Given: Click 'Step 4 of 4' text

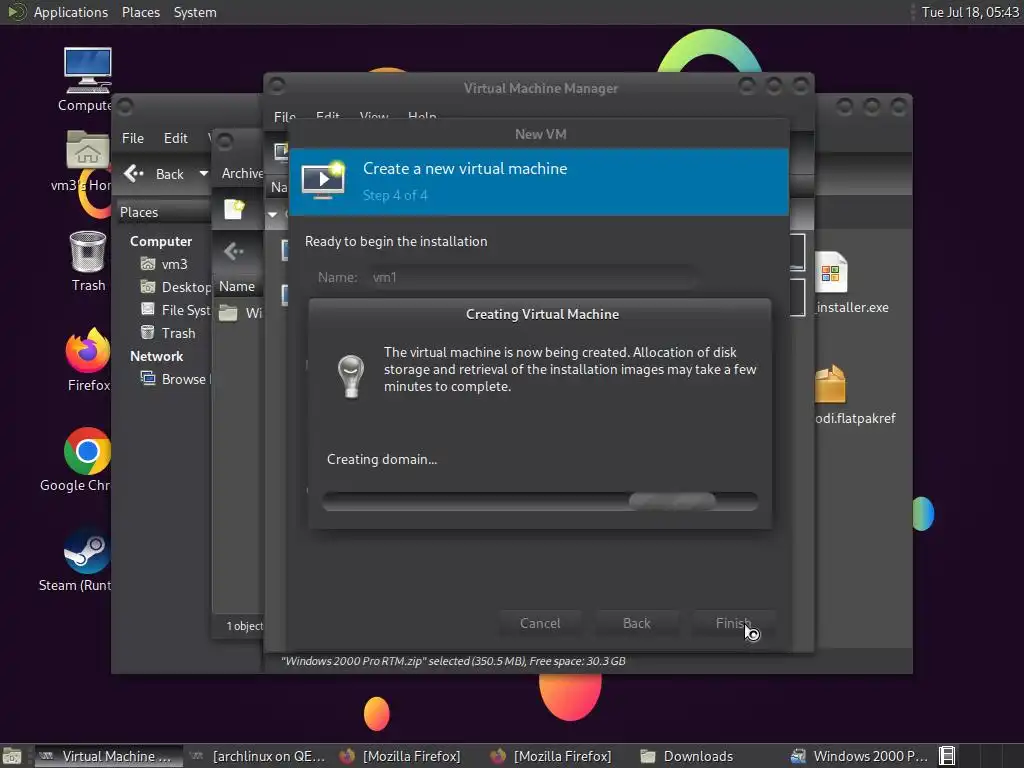Looking at the screenshot, I should (395, 195).
